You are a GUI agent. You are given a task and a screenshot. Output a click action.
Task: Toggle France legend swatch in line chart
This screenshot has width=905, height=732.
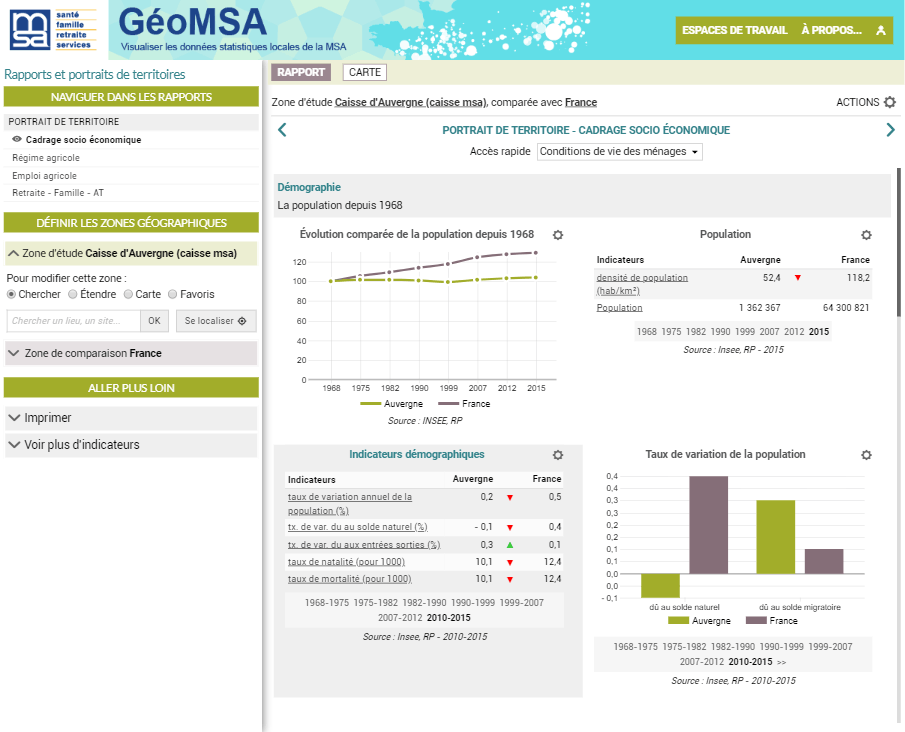pos(448,404)
